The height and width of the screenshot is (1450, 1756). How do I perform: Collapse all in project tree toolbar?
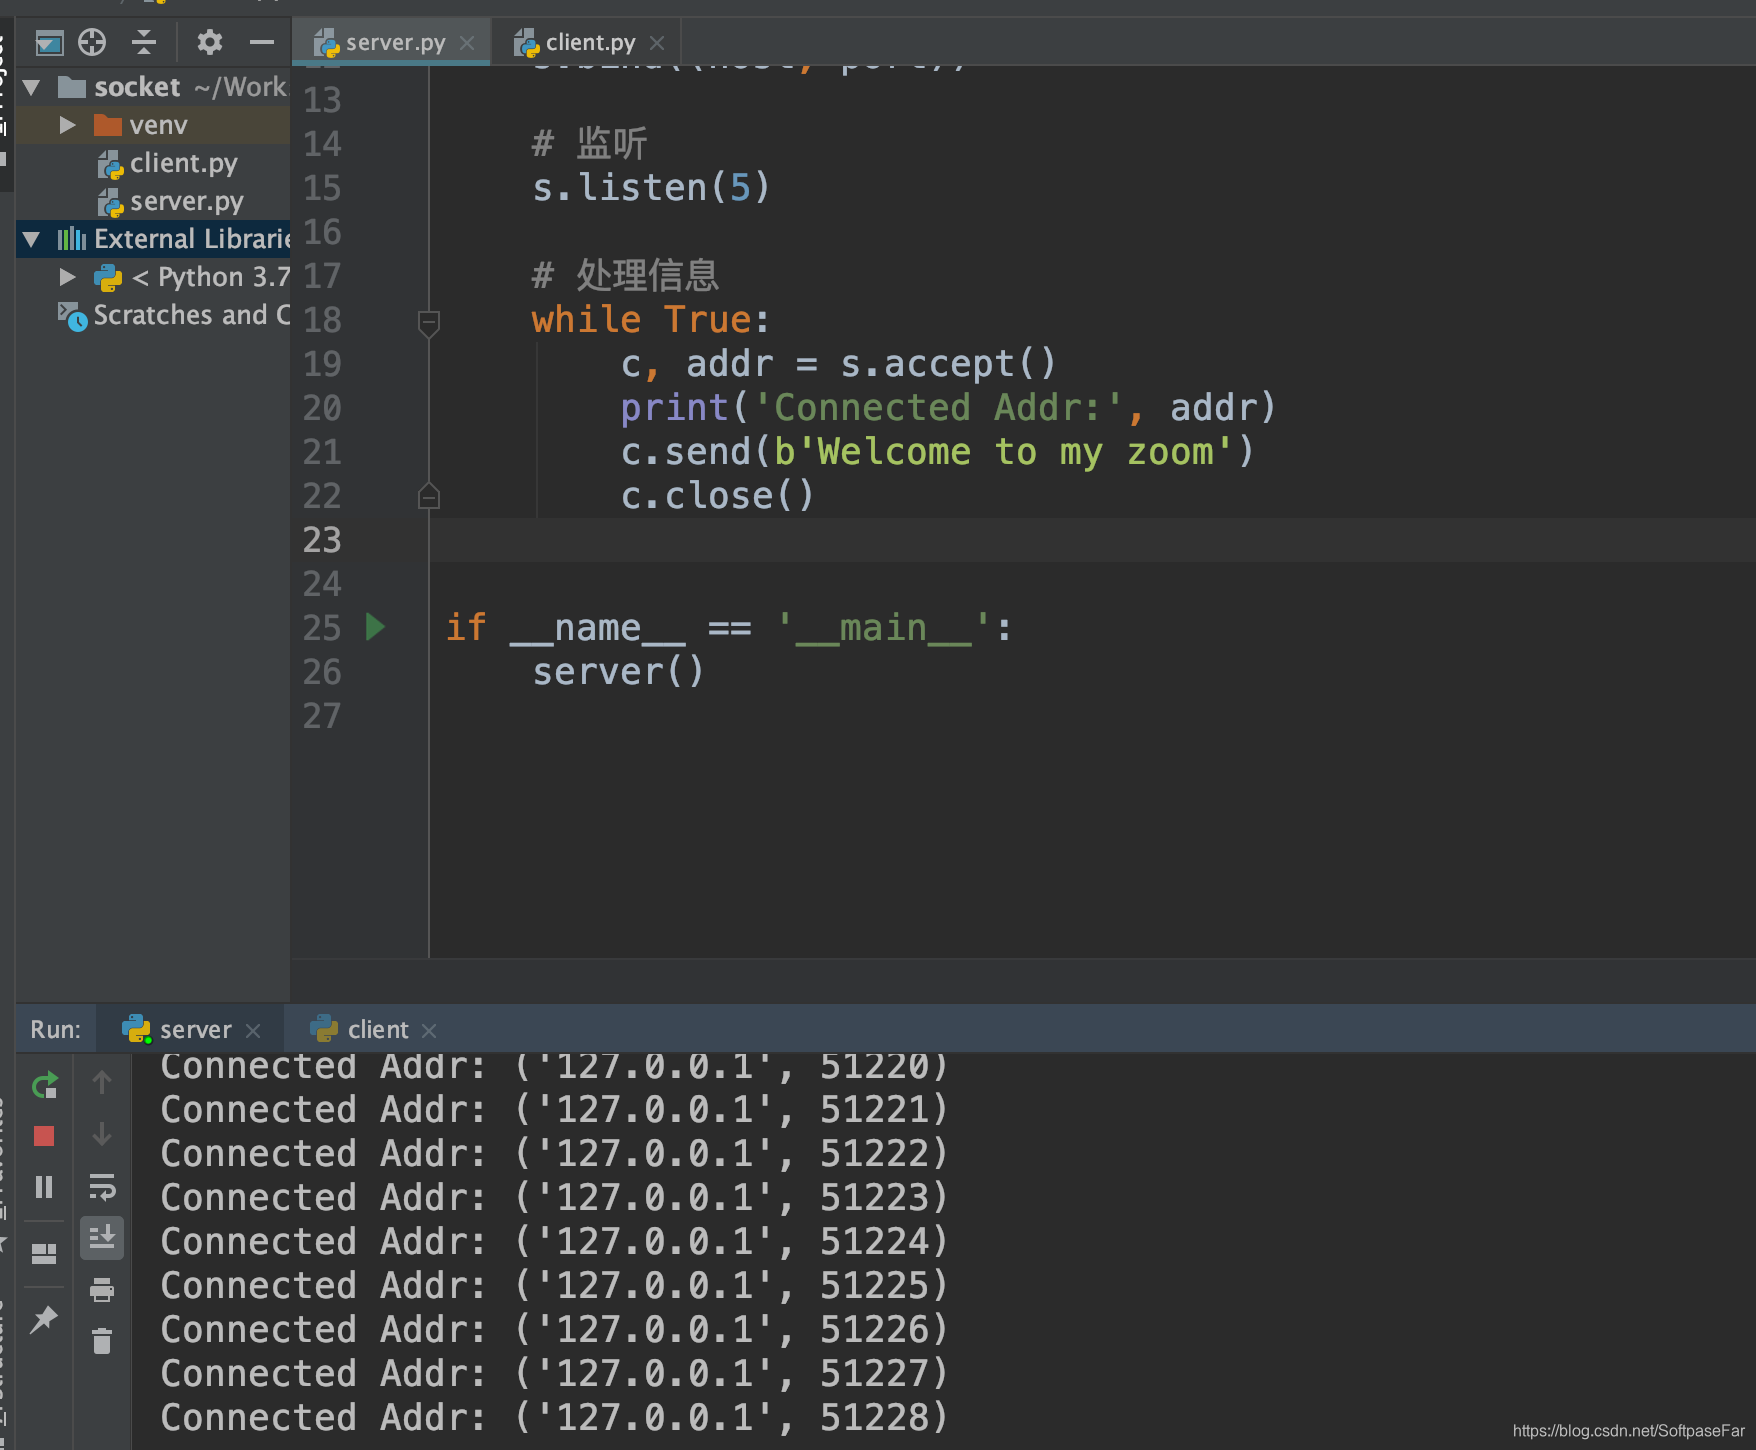[144, 42]
